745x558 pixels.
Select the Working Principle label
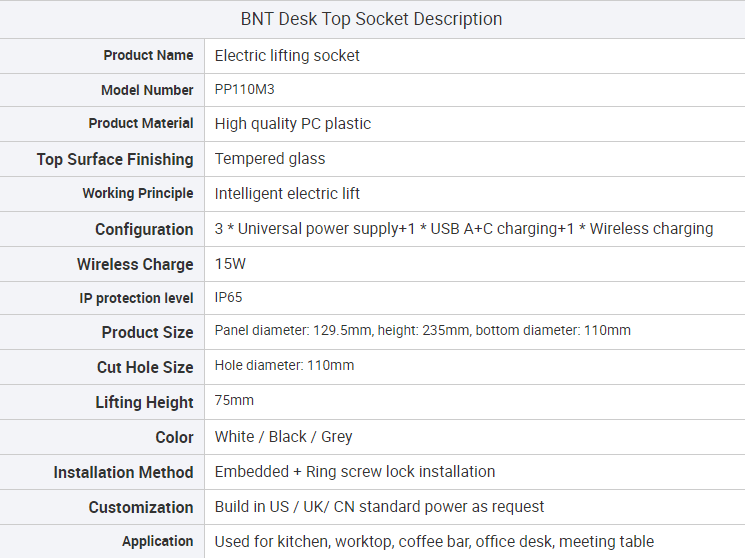click(x=138, y=193)
